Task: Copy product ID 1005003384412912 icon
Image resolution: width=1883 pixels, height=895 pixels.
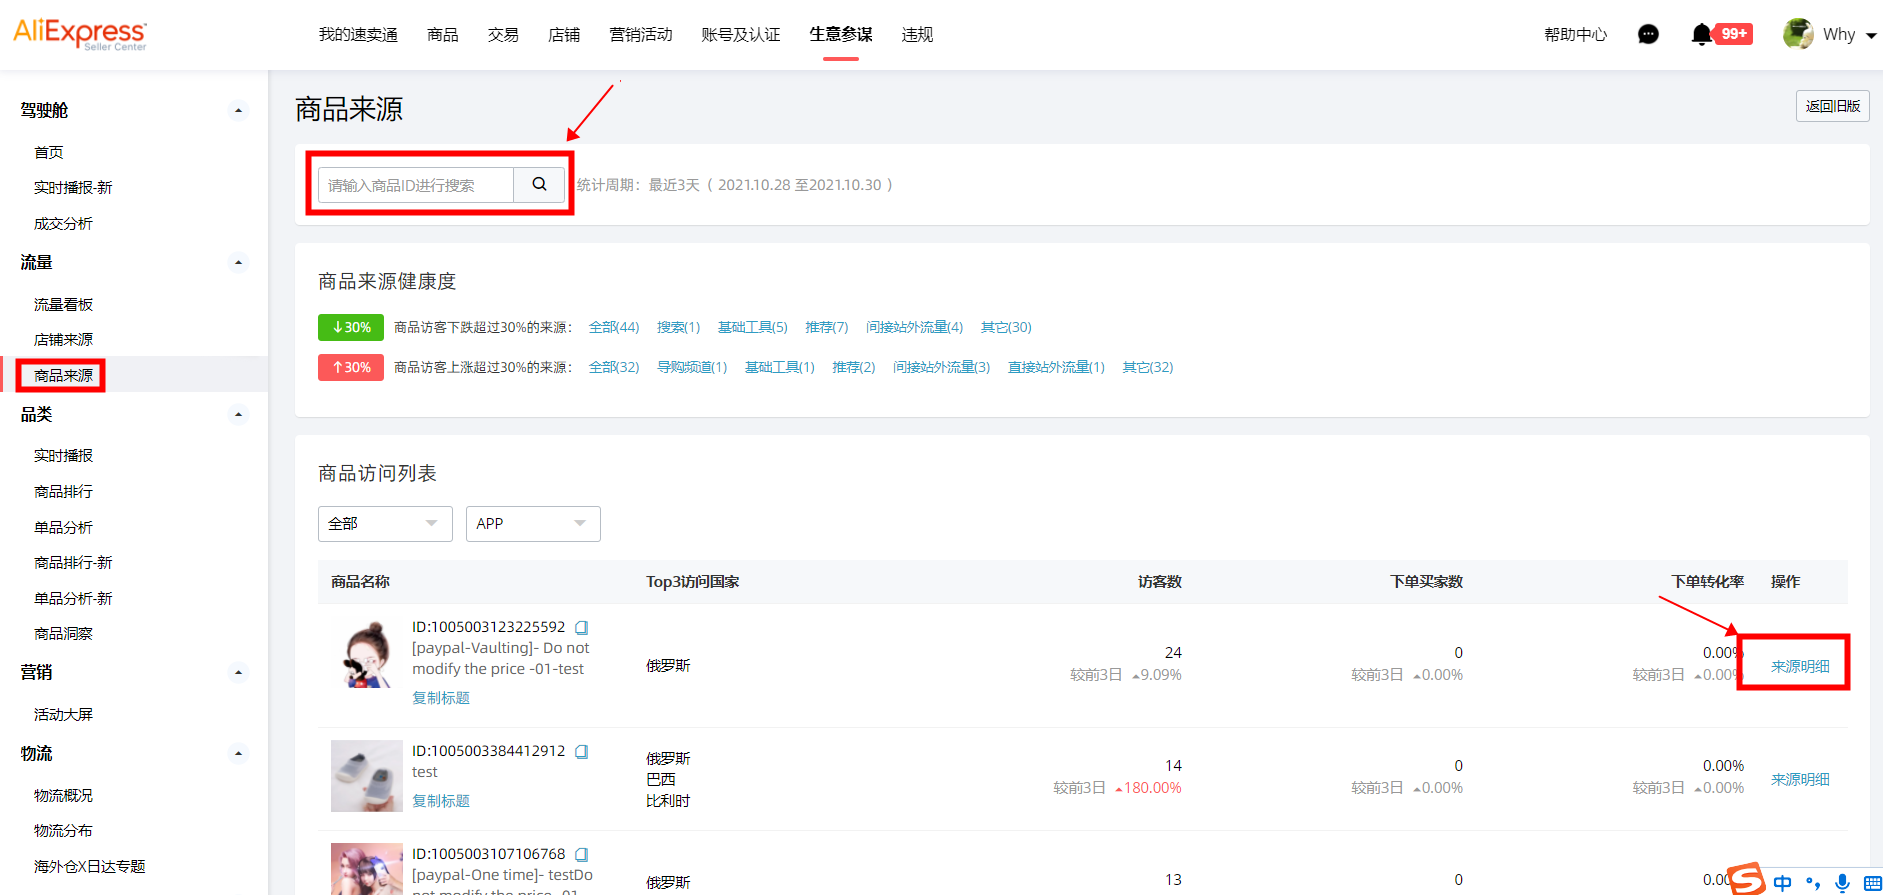Action: (581, 752)
